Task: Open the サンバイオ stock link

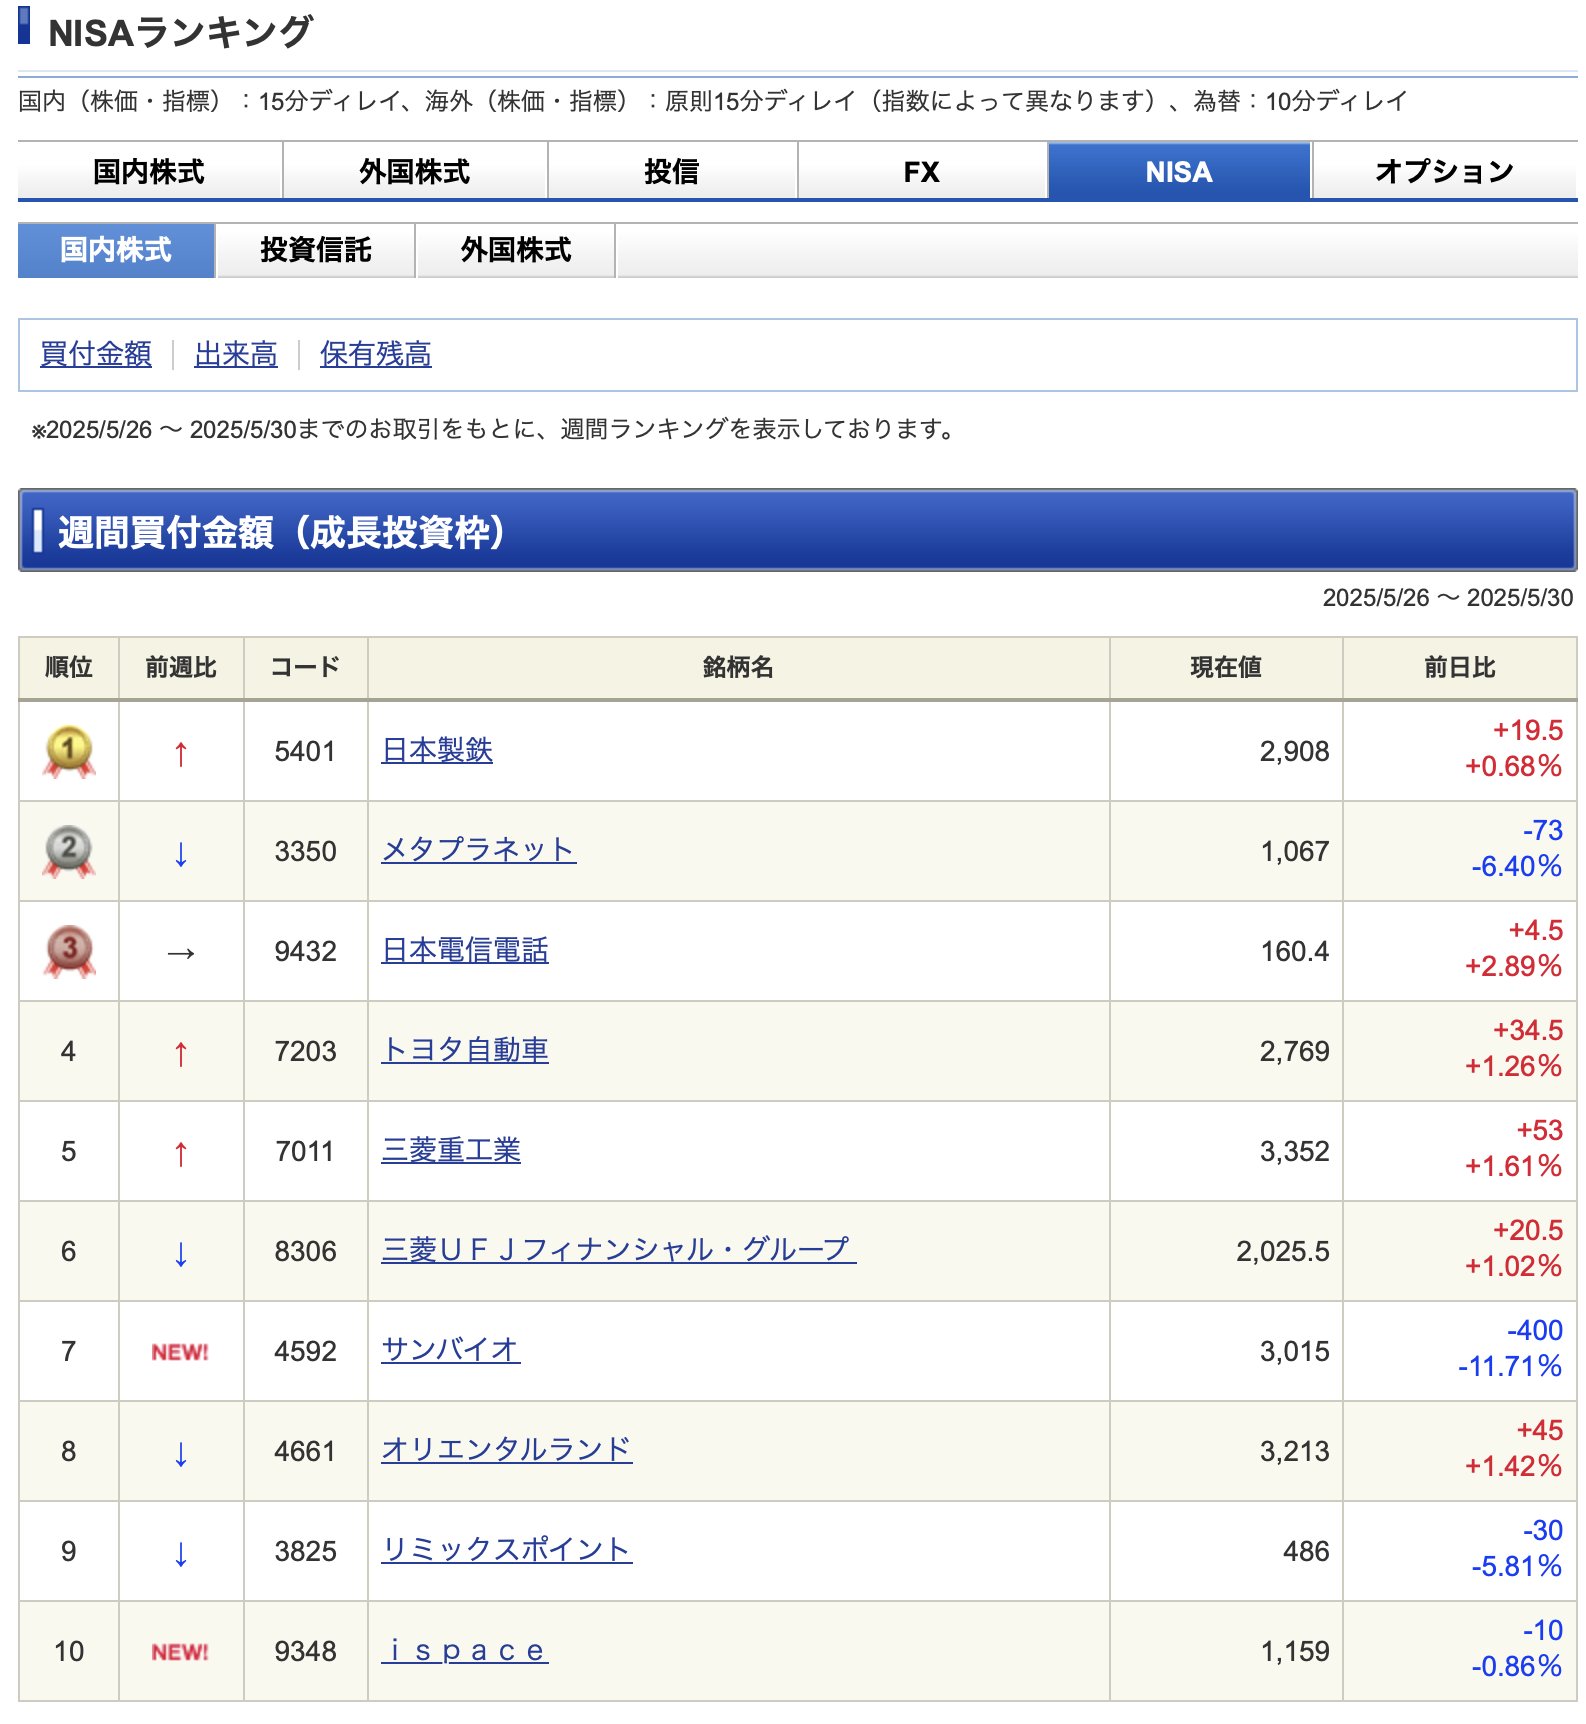Action: point(451,1350)
